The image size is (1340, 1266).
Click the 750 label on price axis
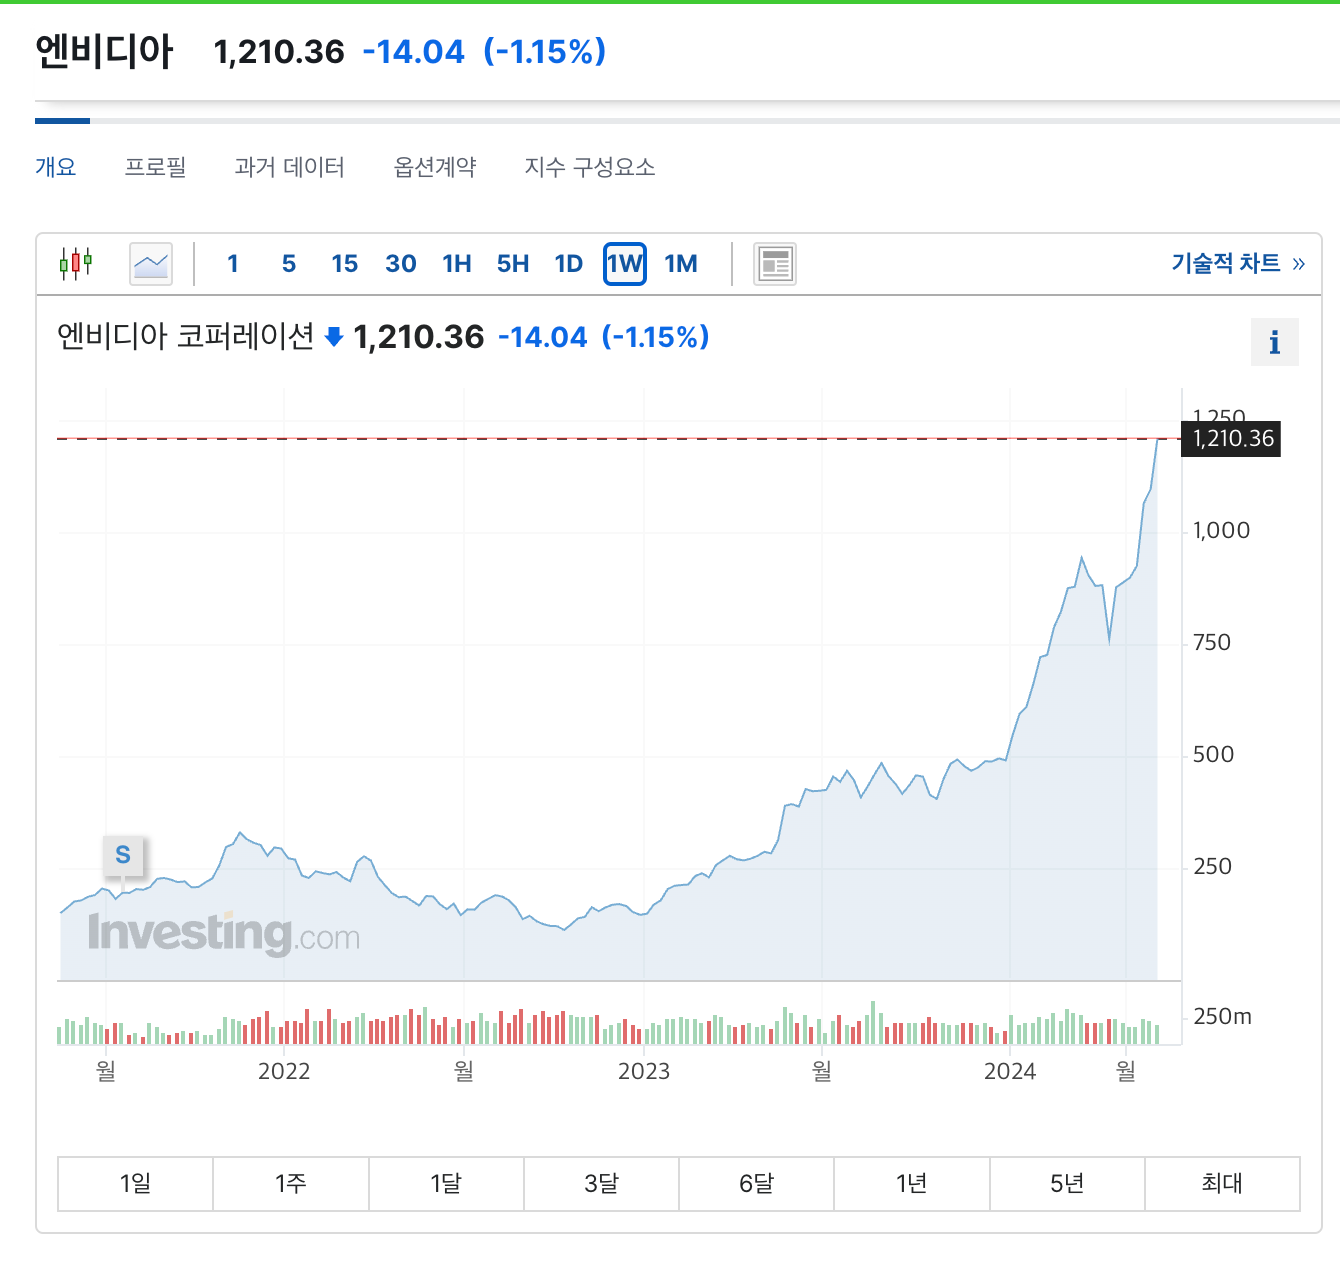pyautogui.click(x=1212, y=643)
